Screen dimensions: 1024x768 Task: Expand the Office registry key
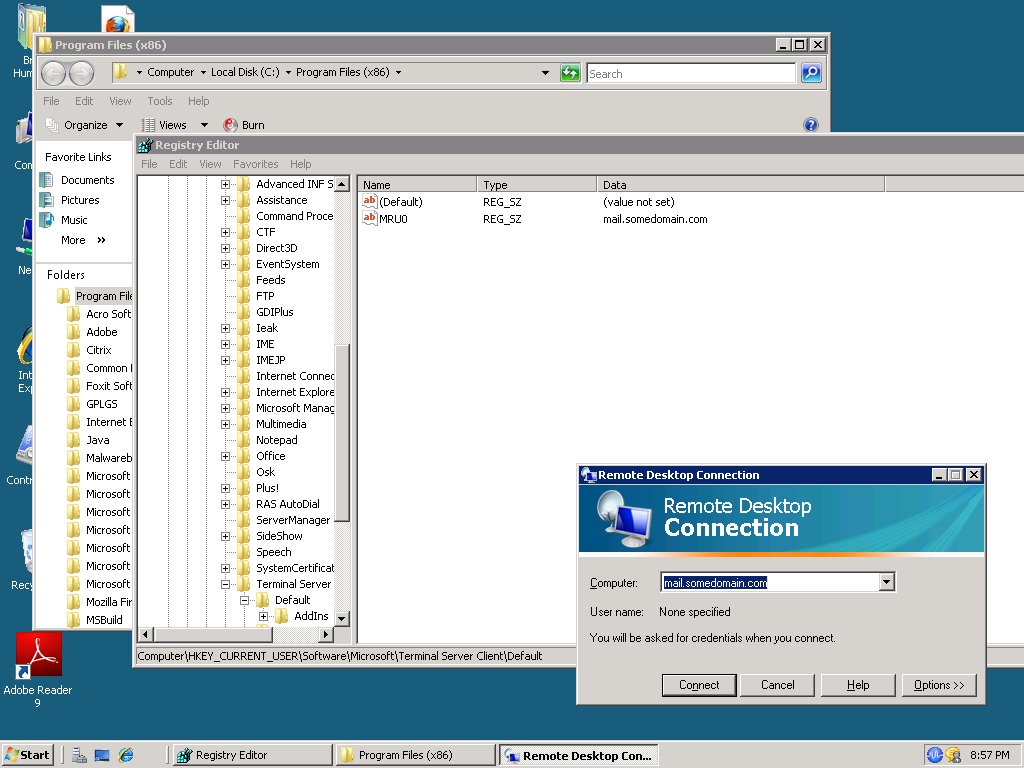point(226,456)
